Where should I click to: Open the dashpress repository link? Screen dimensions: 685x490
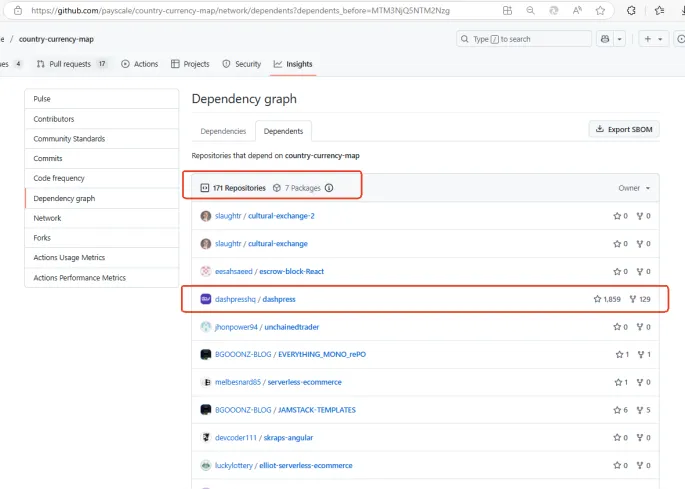click(279, 299)
